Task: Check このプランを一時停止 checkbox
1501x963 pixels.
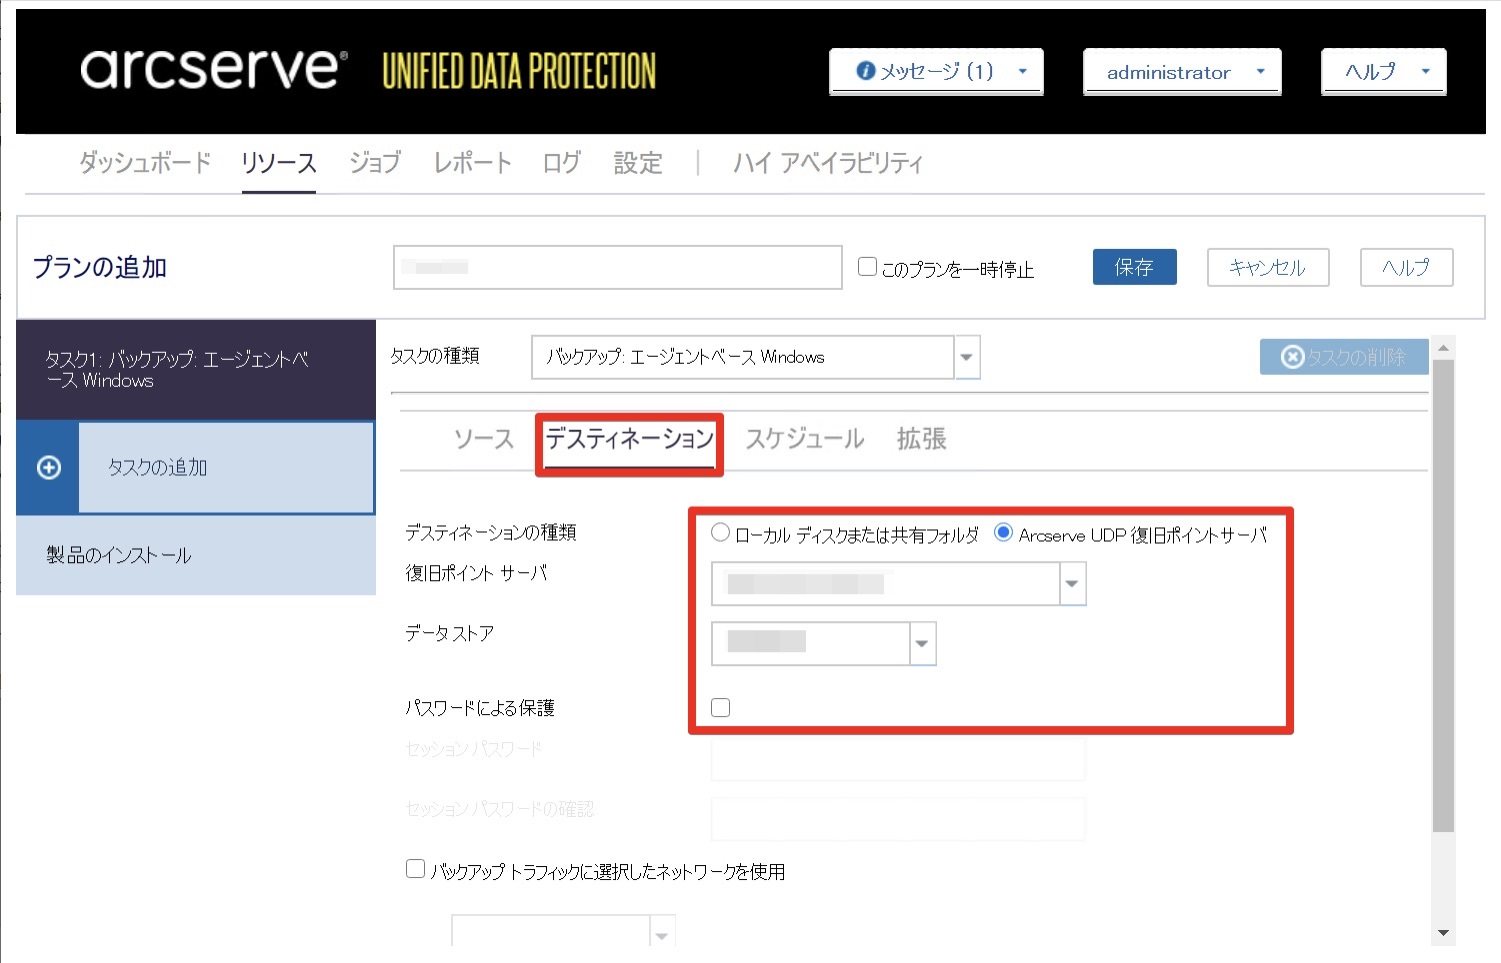Action: click(x=868, y=267)
